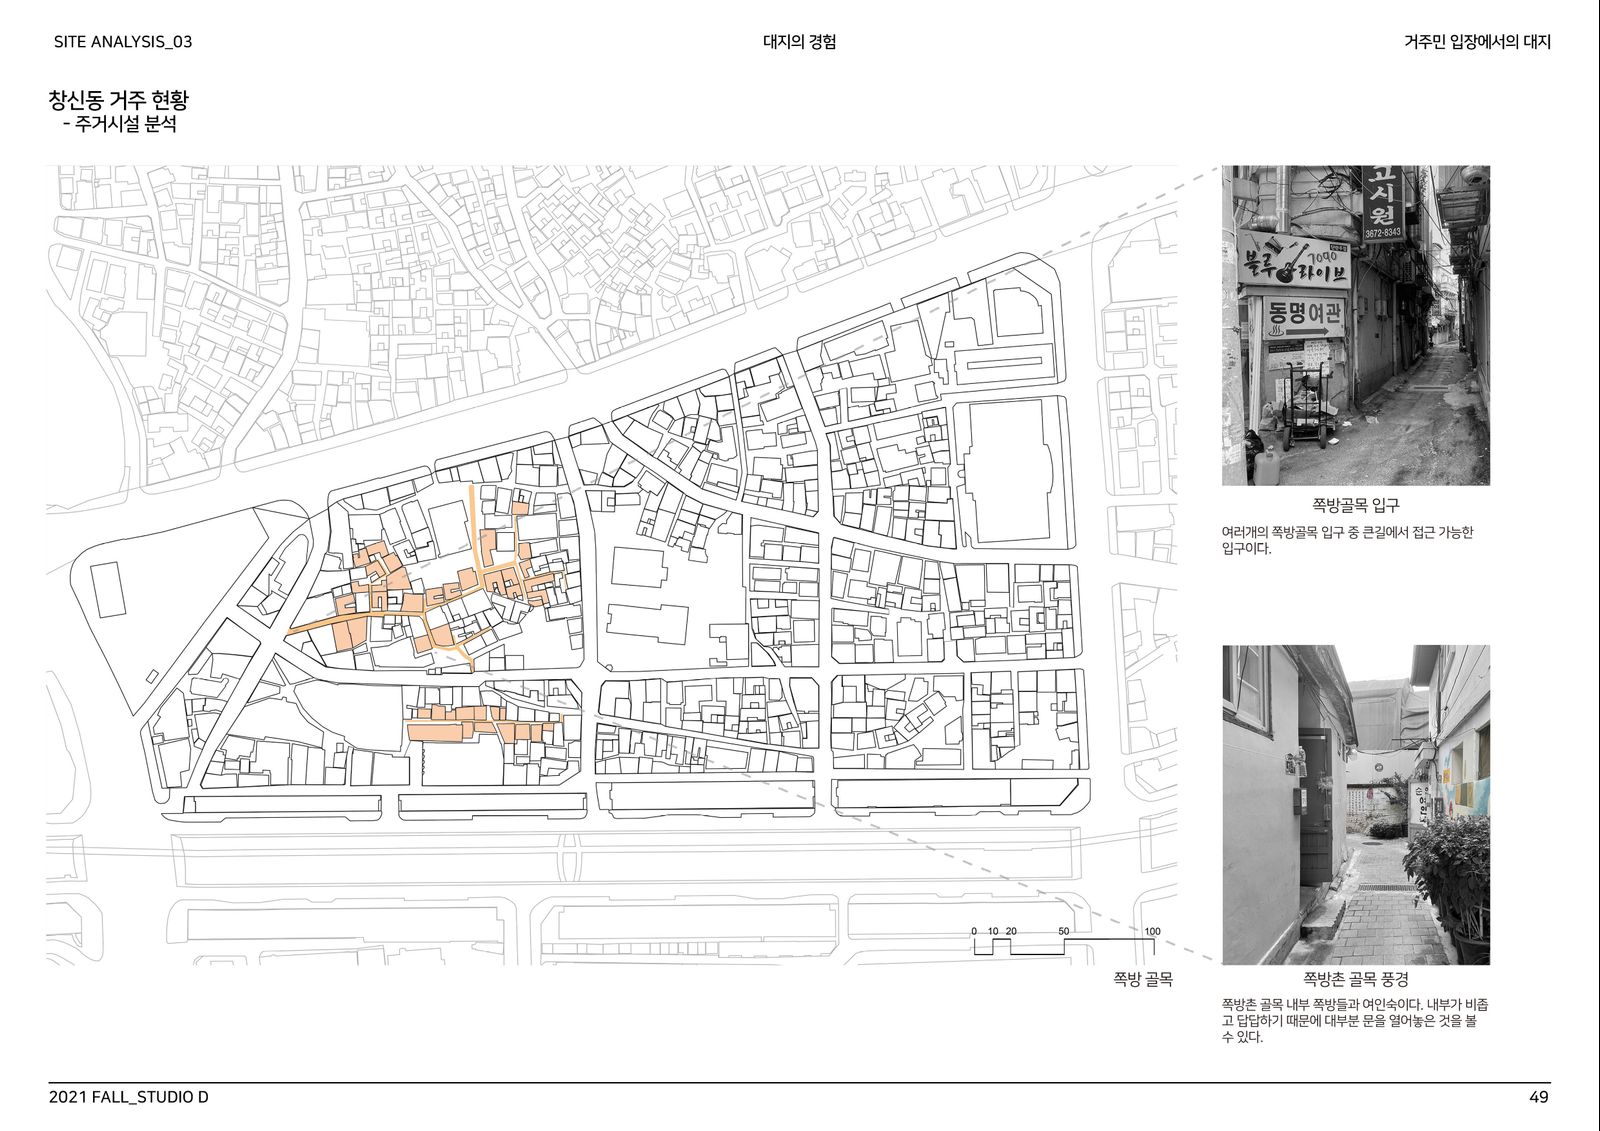Image resolution: width=1600 pixels, height=1131 pixels.
Task: Open the jjokbang village alley photo thumbnail
Action: click(1356, 805)
